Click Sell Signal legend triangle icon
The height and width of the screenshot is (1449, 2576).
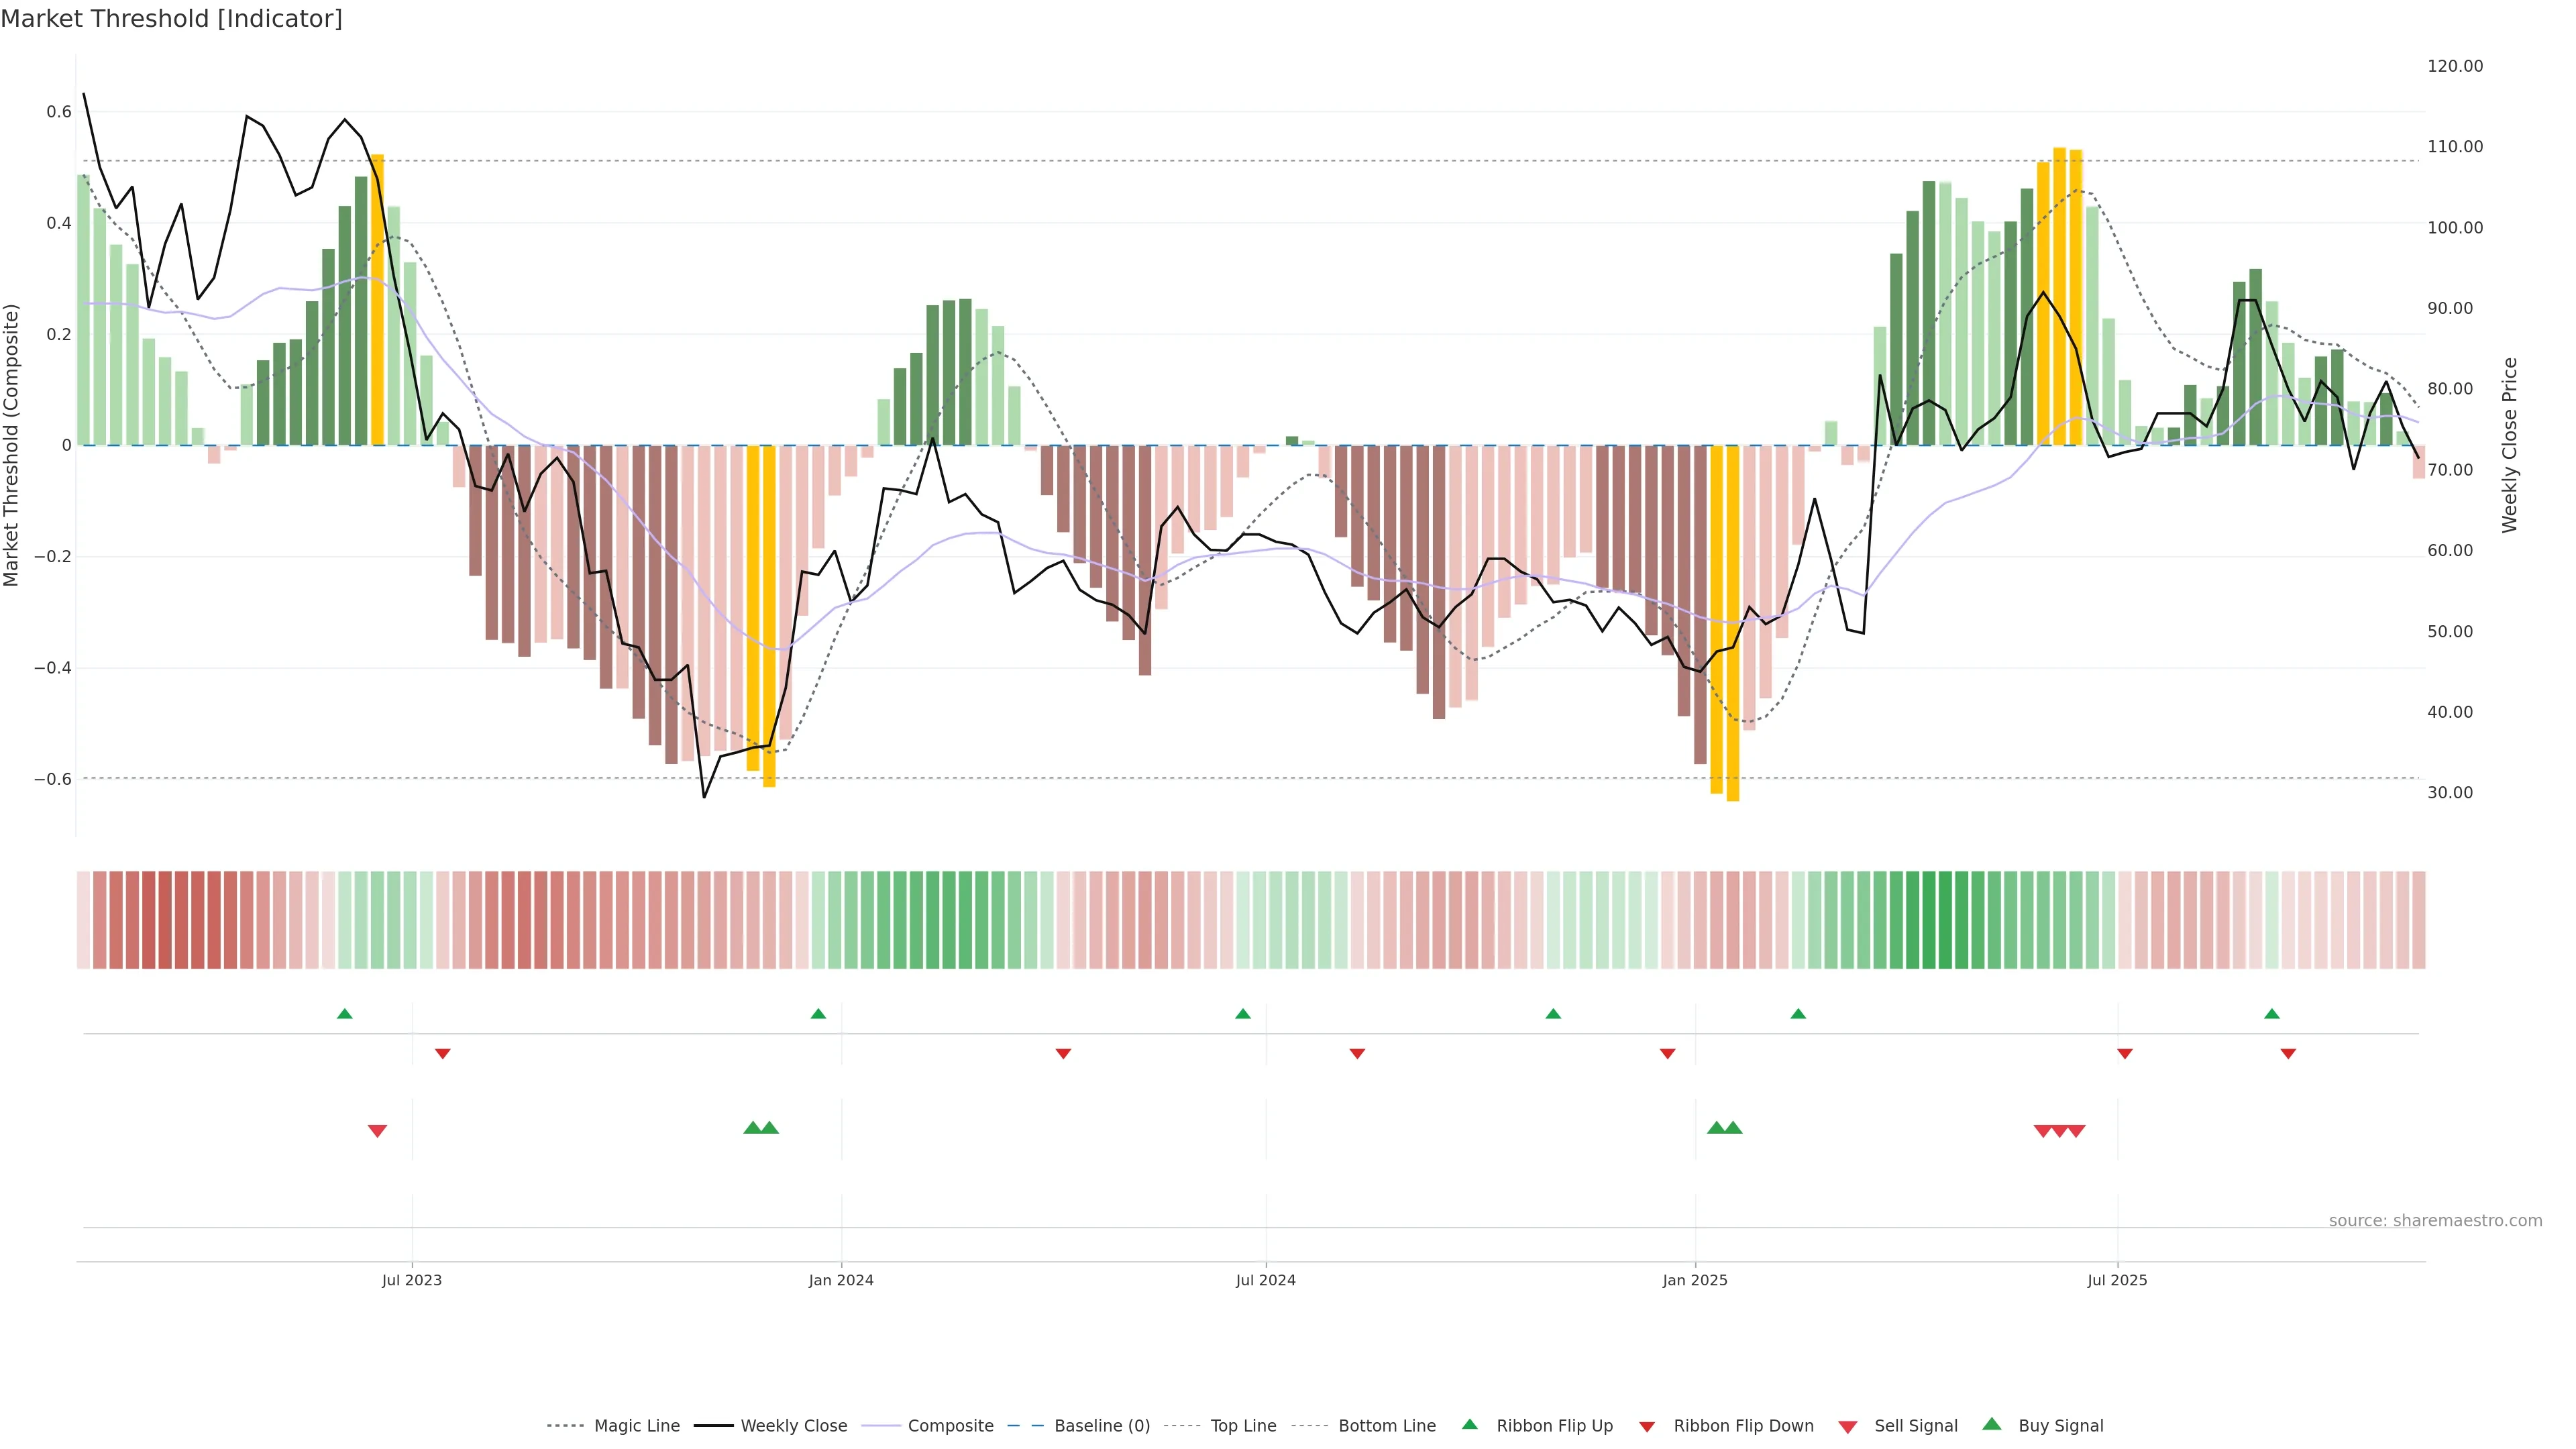(1848, 1427)
